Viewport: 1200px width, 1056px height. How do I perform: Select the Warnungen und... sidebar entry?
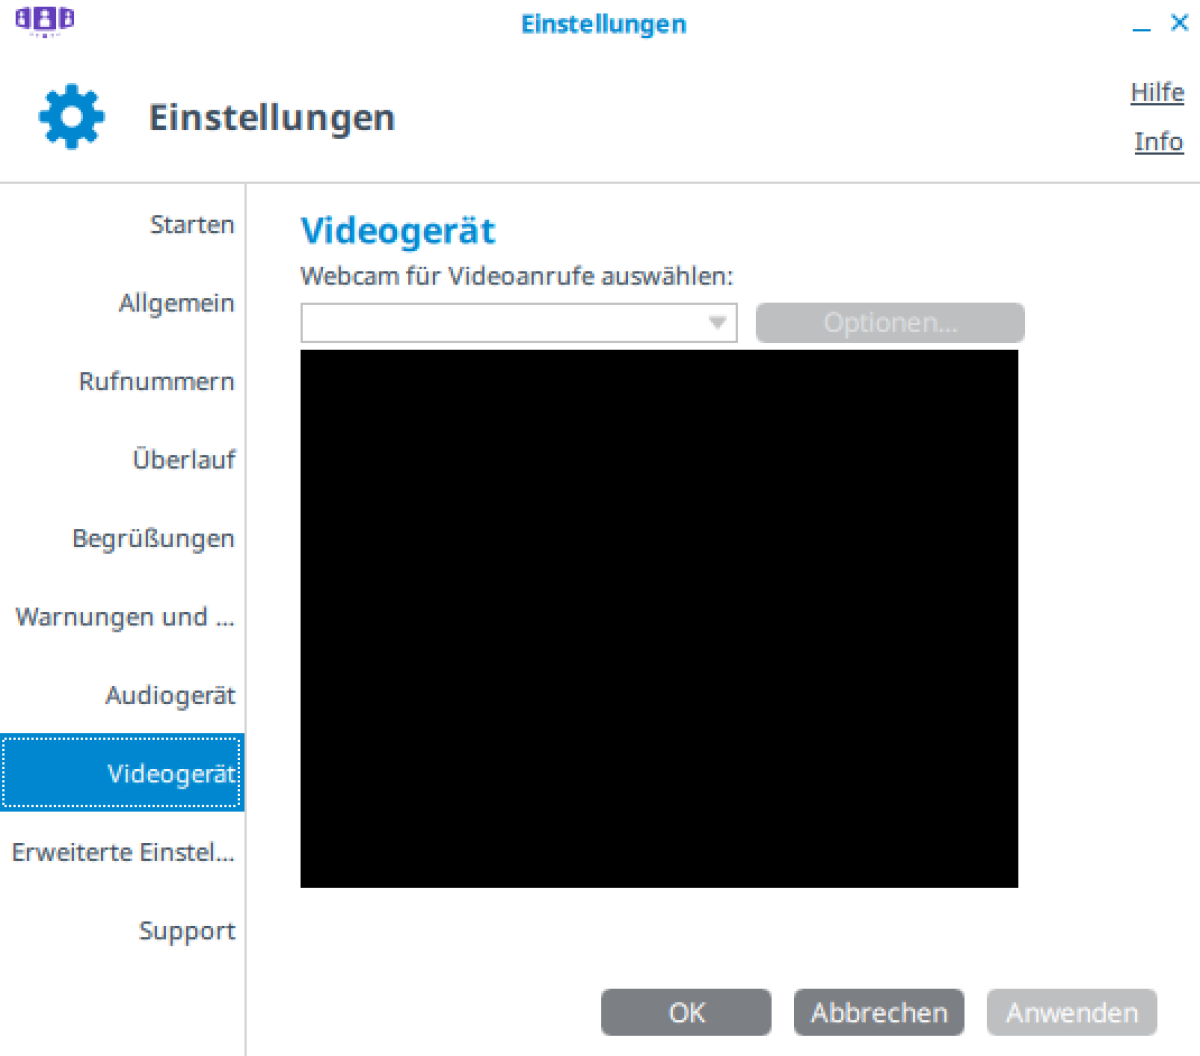pyautogui.click(x=125, y=617)
